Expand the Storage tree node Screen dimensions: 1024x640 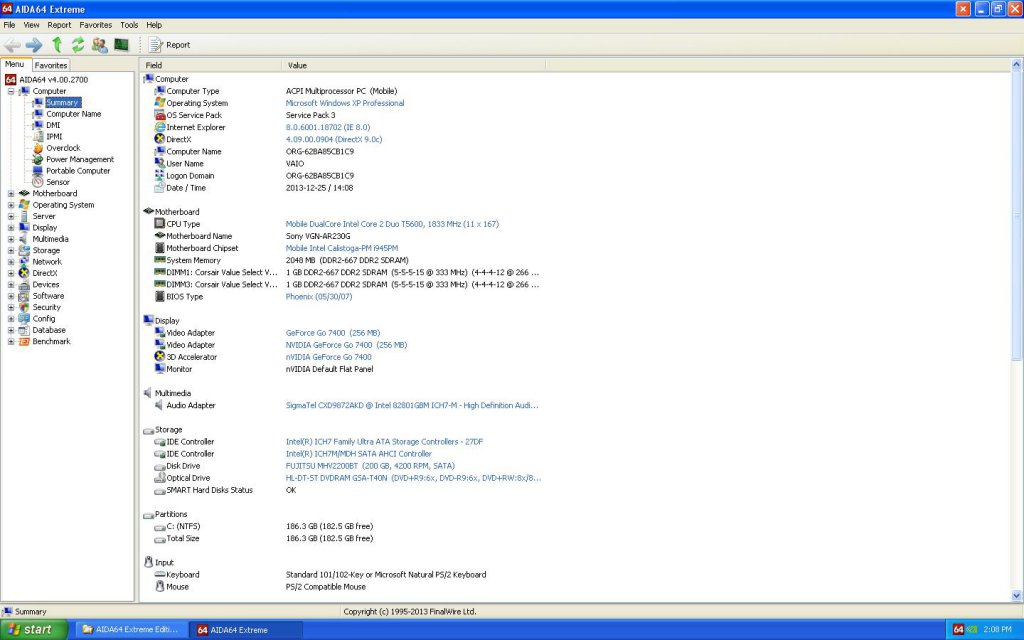(11, 251)
